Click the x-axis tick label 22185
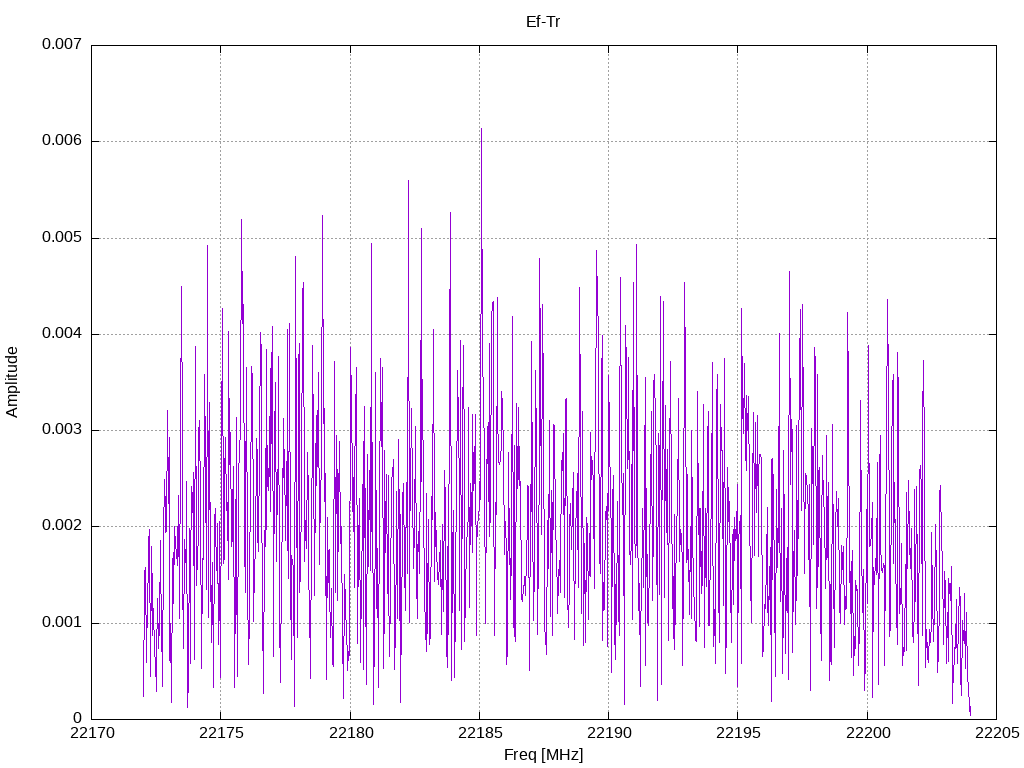1024x768 pixels. (x=479, y=733)
